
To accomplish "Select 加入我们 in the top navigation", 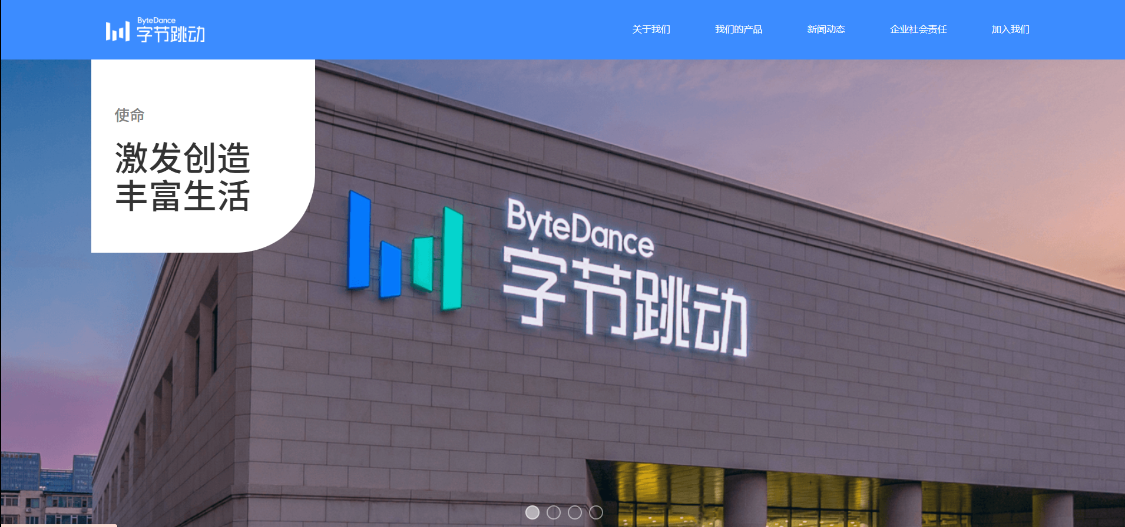I will click(1010, 29).
